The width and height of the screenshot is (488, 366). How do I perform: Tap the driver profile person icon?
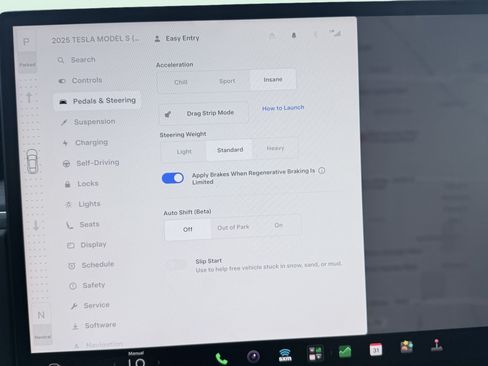tap(157, 39)
